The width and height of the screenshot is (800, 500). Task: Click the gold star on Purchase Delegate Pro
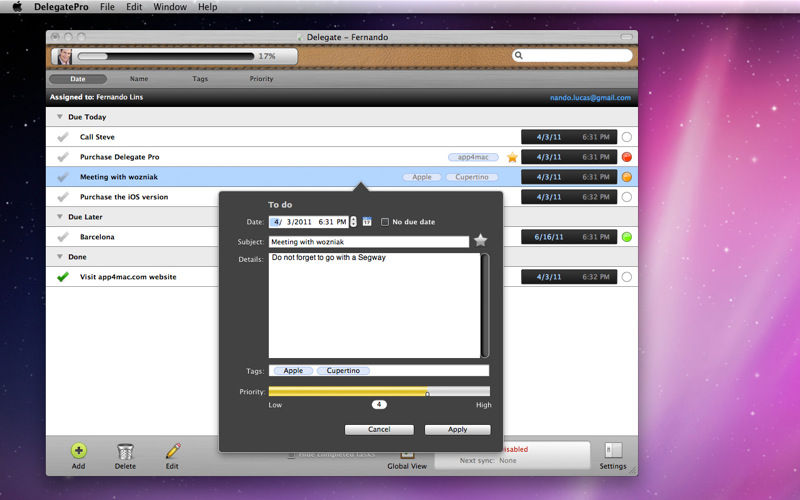coord(512,157)
